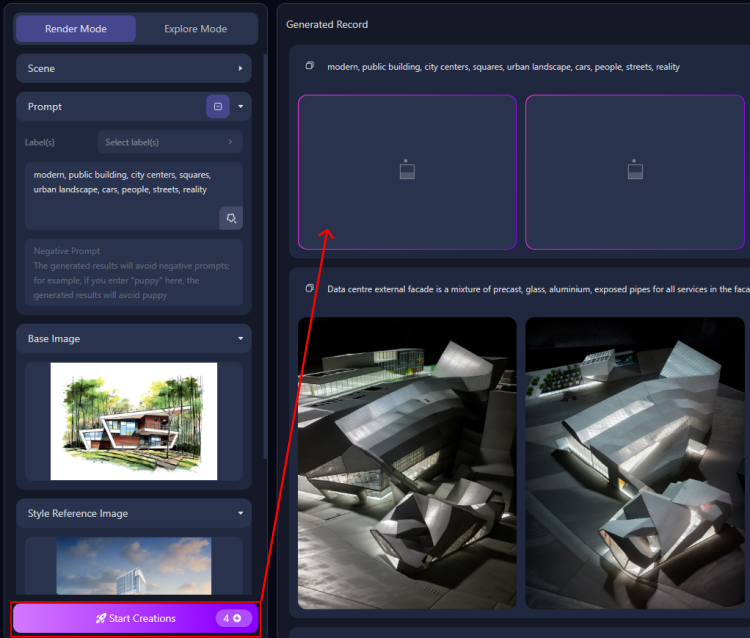Click the purple prompt template icon button
Screen dimensions: 750x638
[x=218, y=106]
